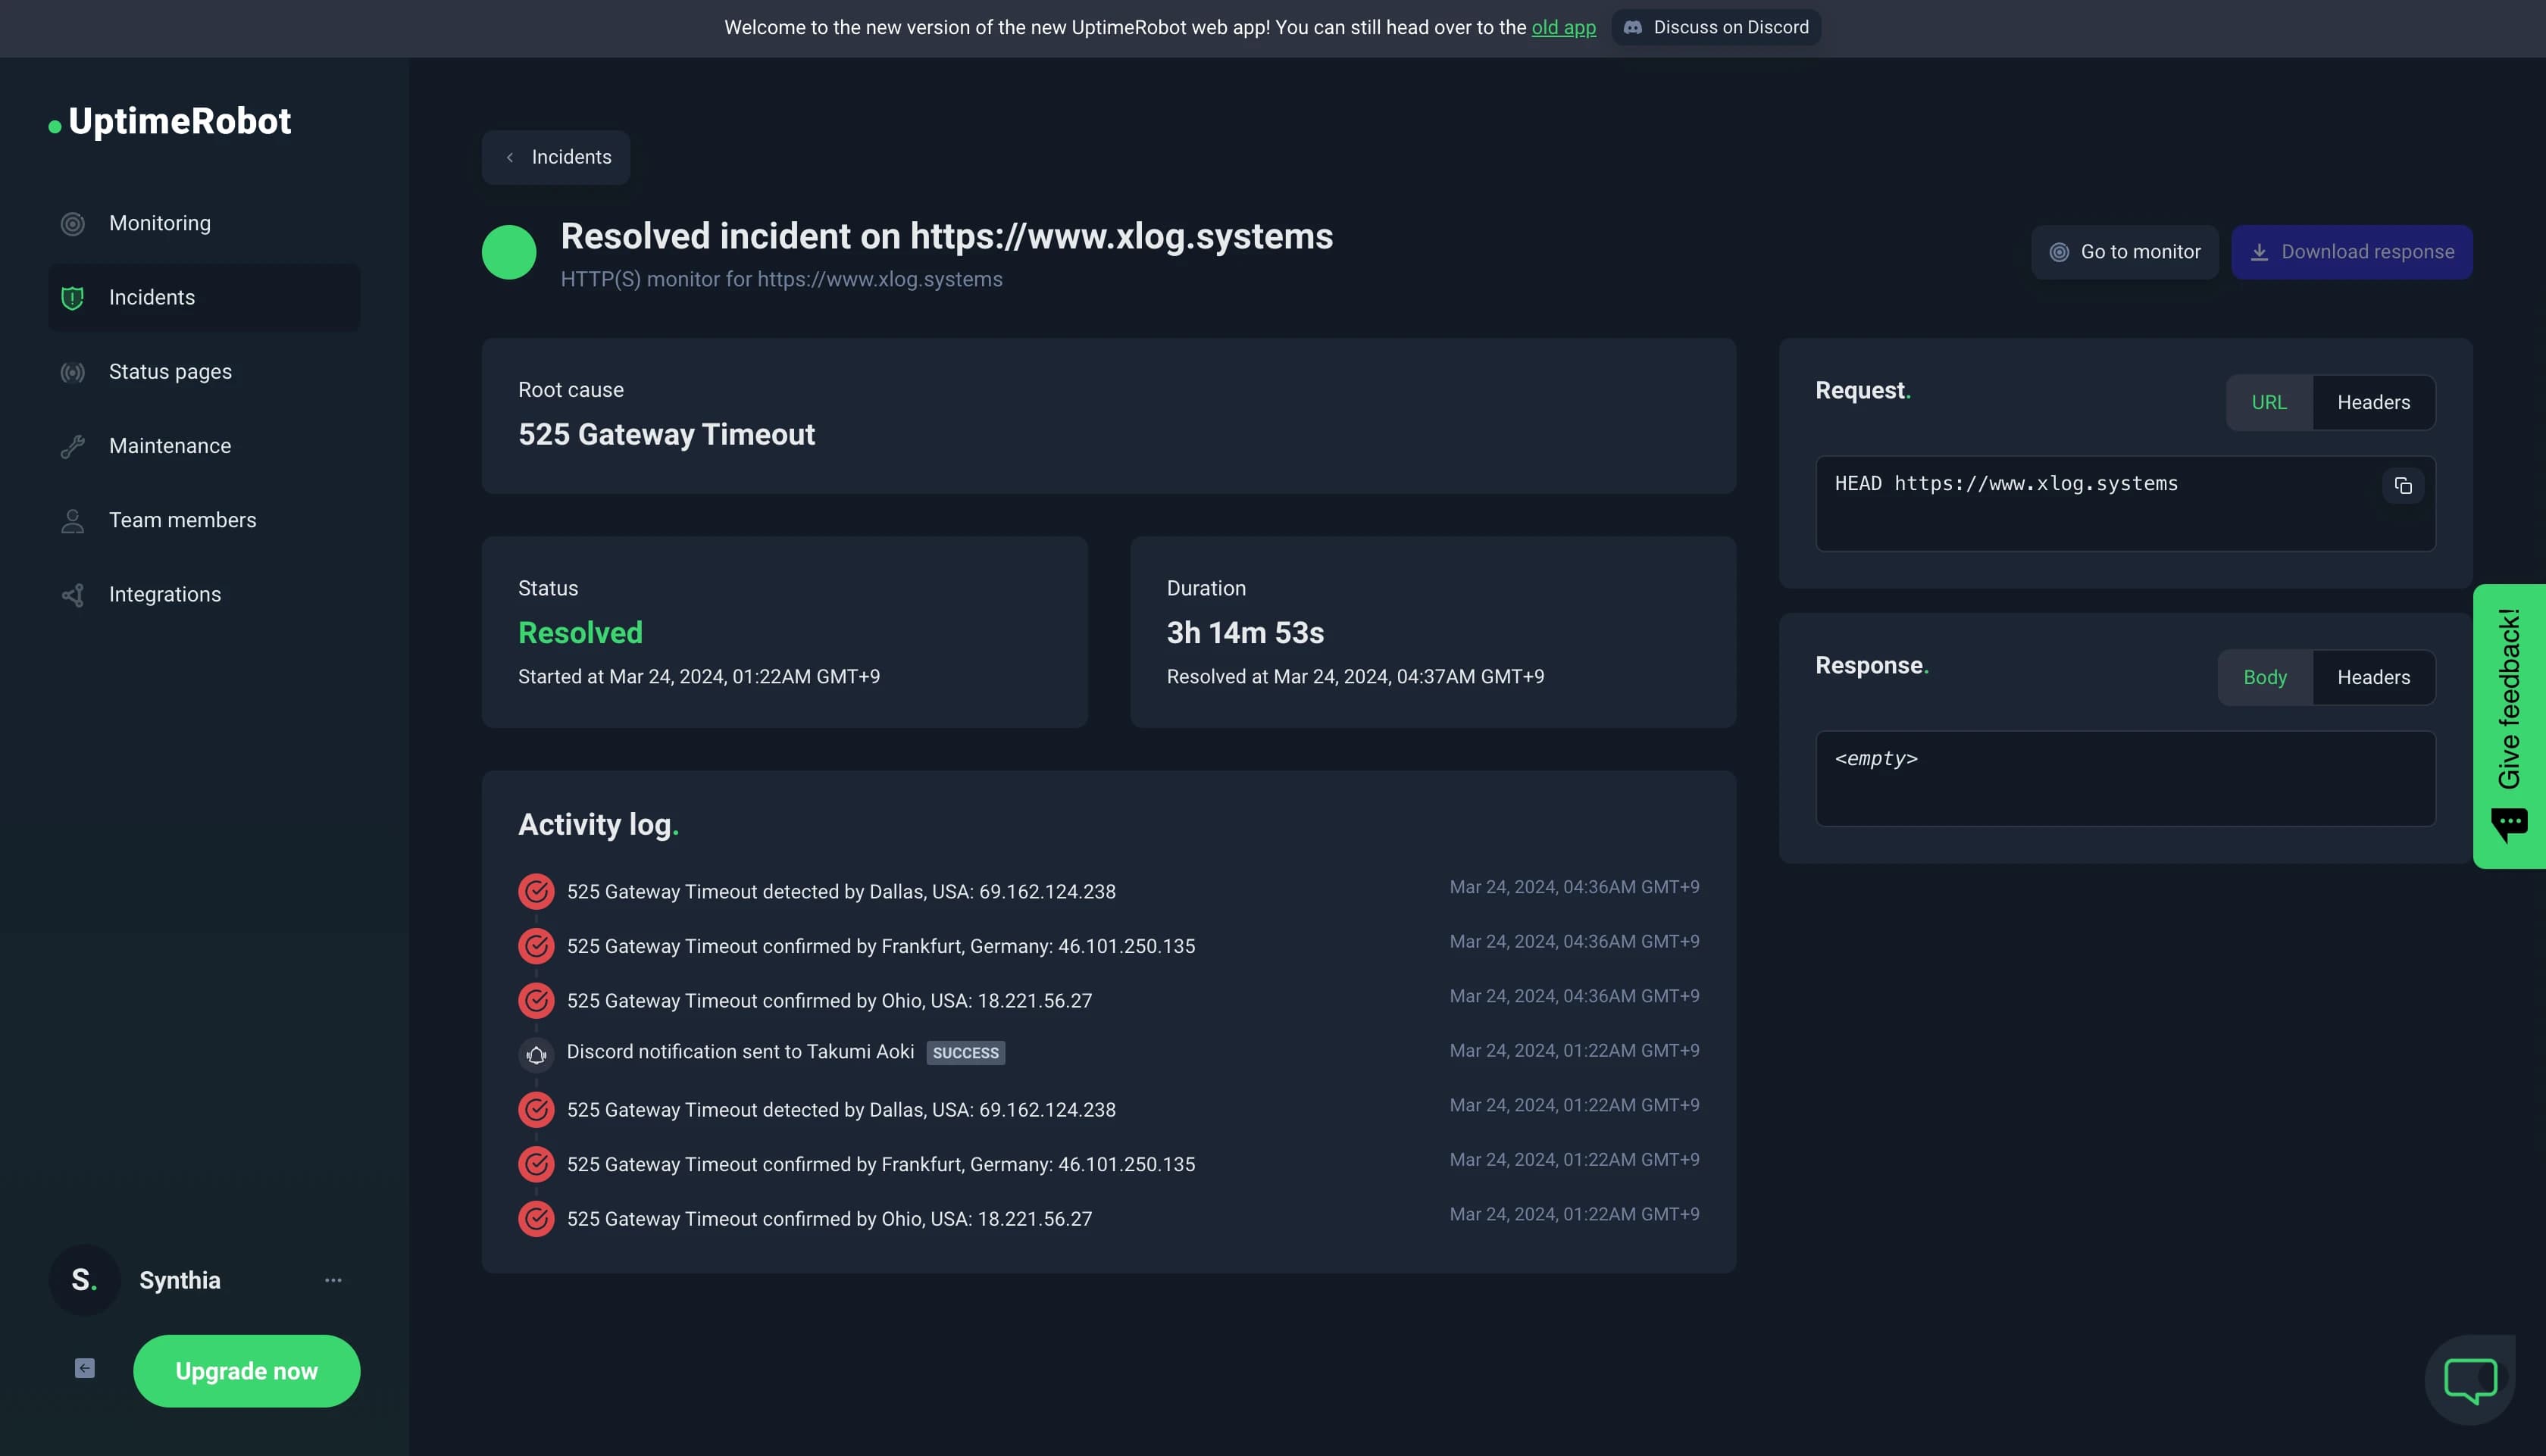
Task: Go back using Incidents chevron button
Action: (556, 157)
